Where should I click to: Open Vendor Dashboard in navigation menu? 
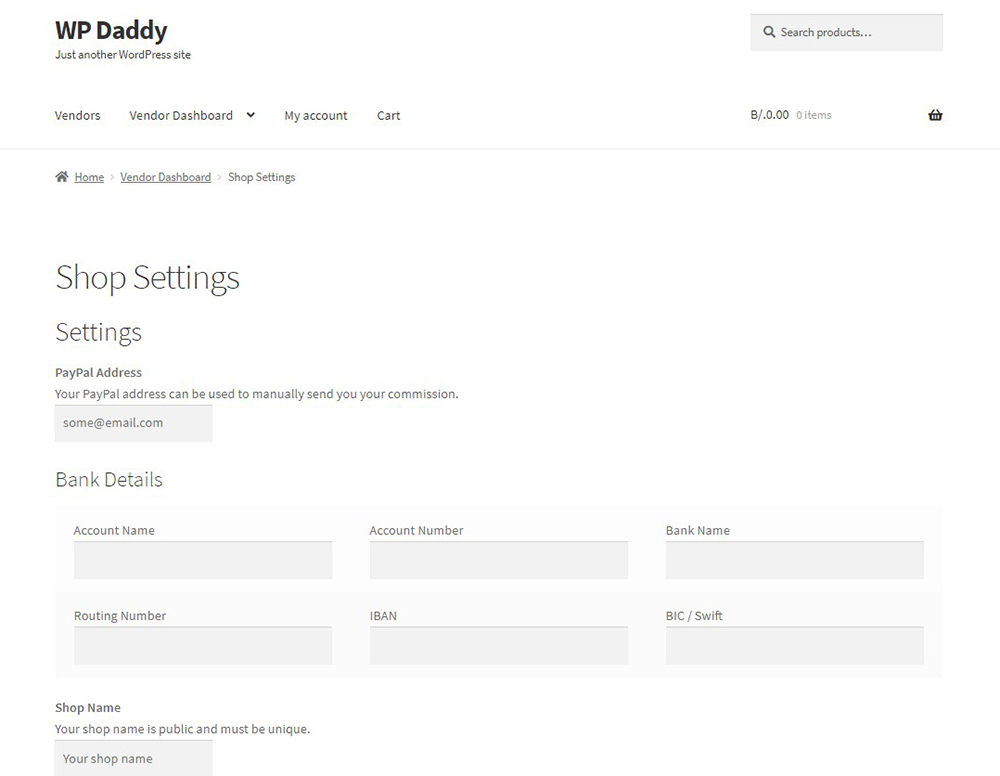181,115
